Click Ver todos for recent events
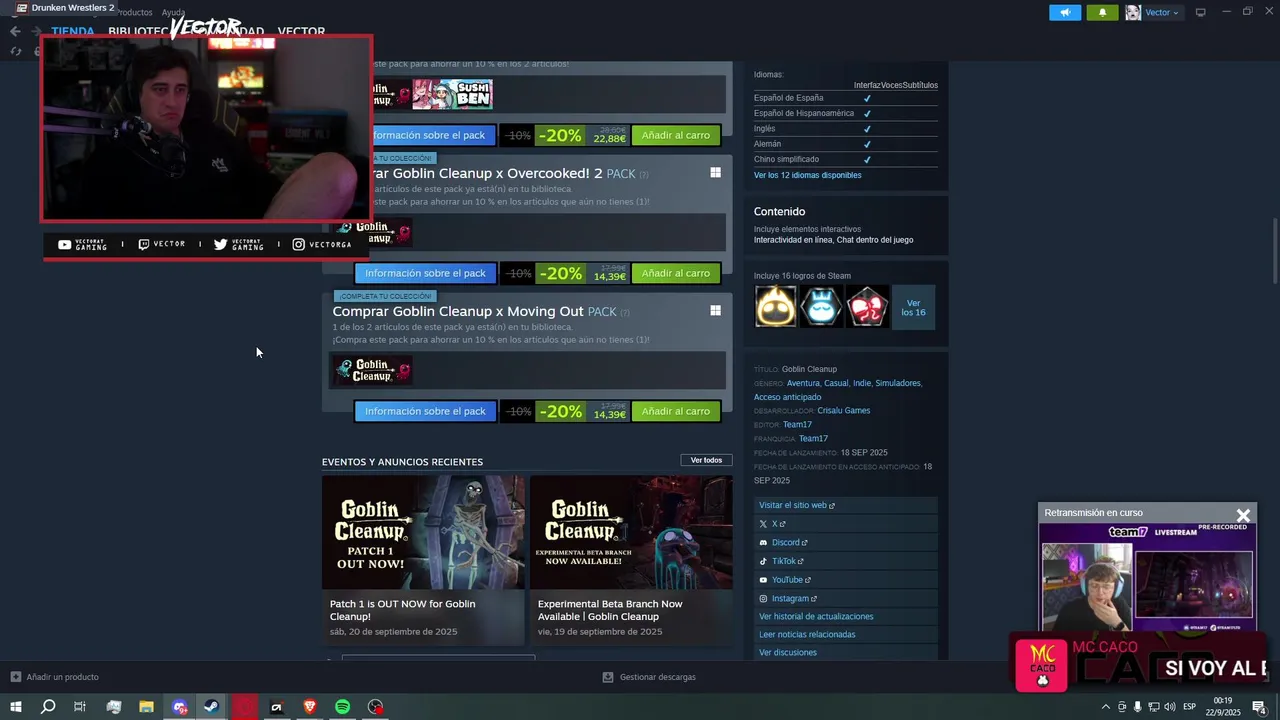This screenshot has height=720, width=1280. pyautogui.click(x=706, y=460)
